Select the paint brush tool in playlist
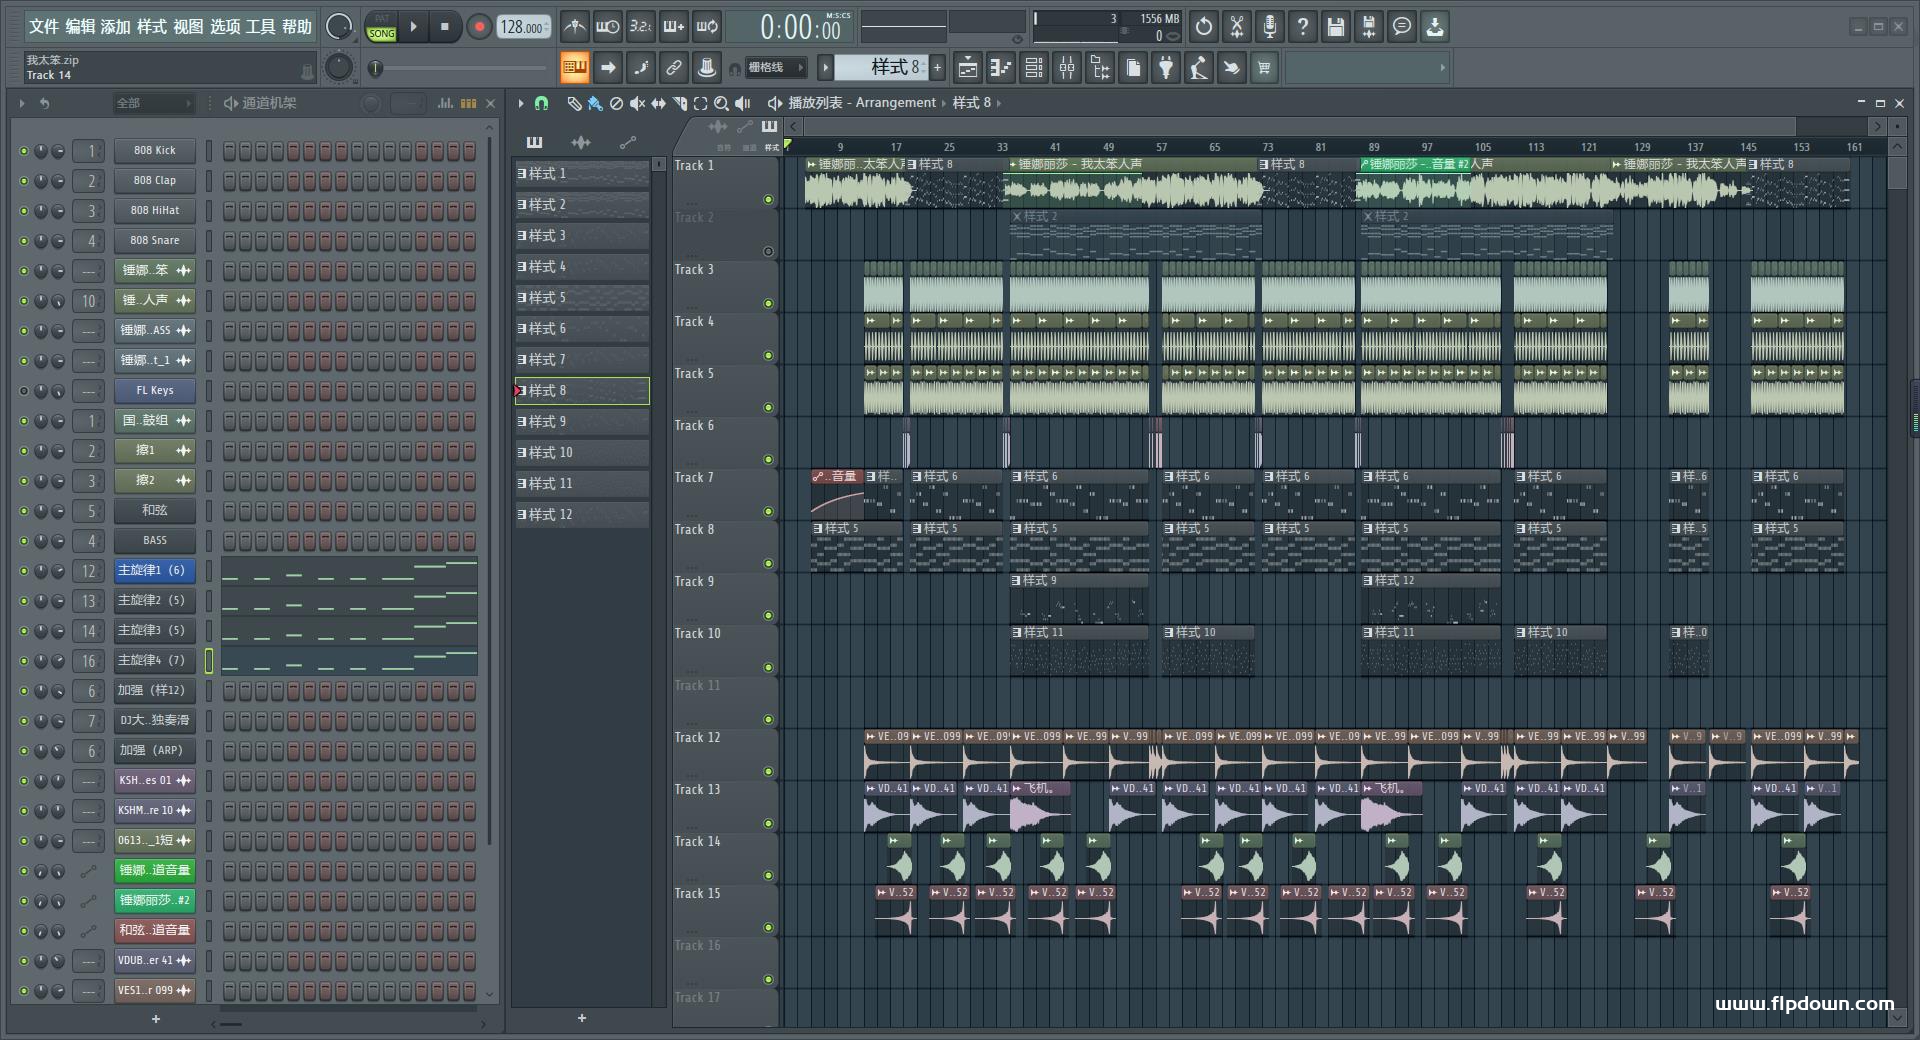The width and height of the screenshot is (1920, 1040). (595, 103)
